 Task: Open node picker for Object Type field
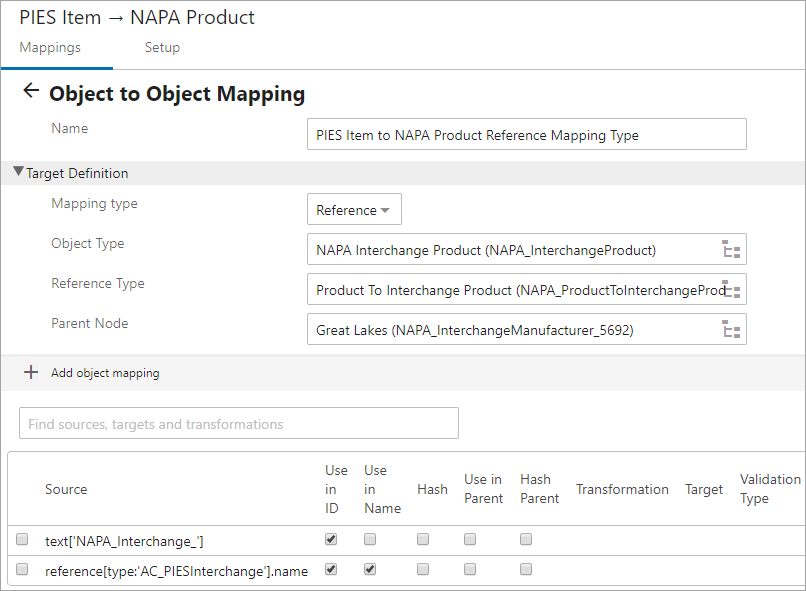coord(730,249)
